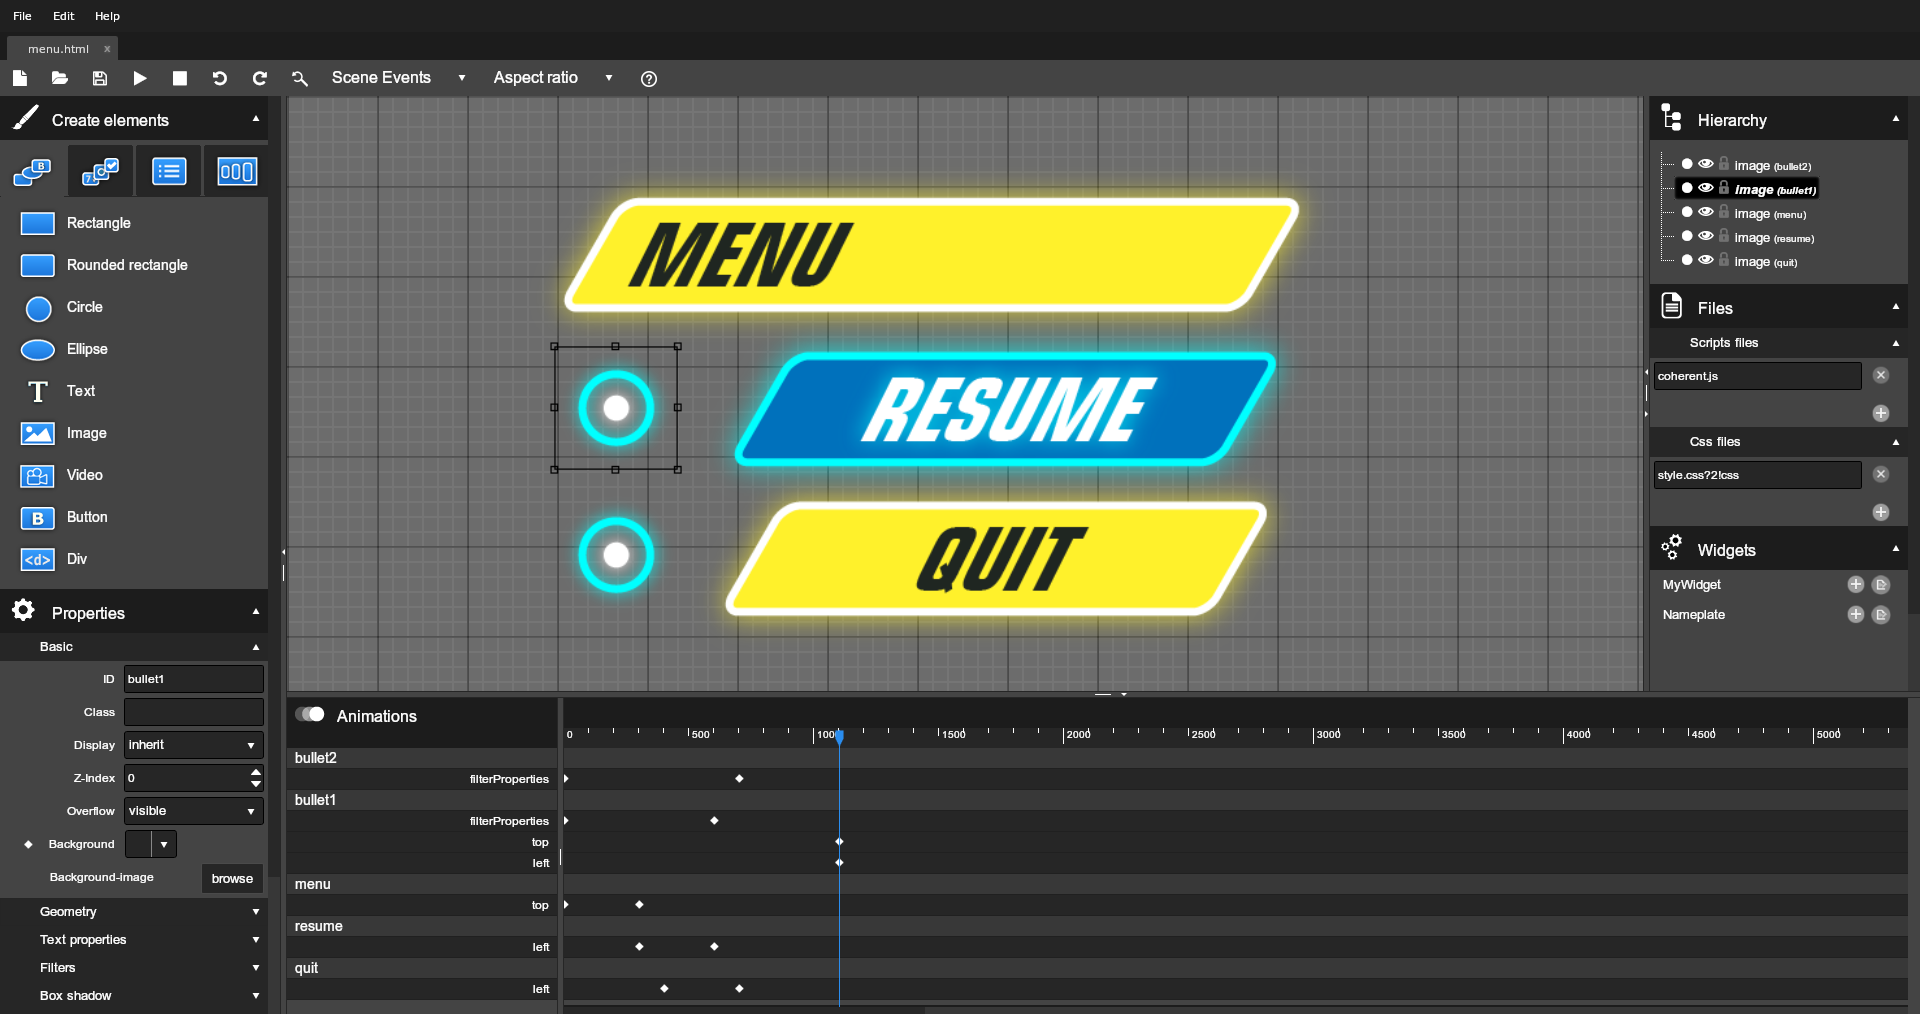Add MyWidget instance with plus icon
Viewport: 1920px width, 1014px height.
tap(1856, 585)
